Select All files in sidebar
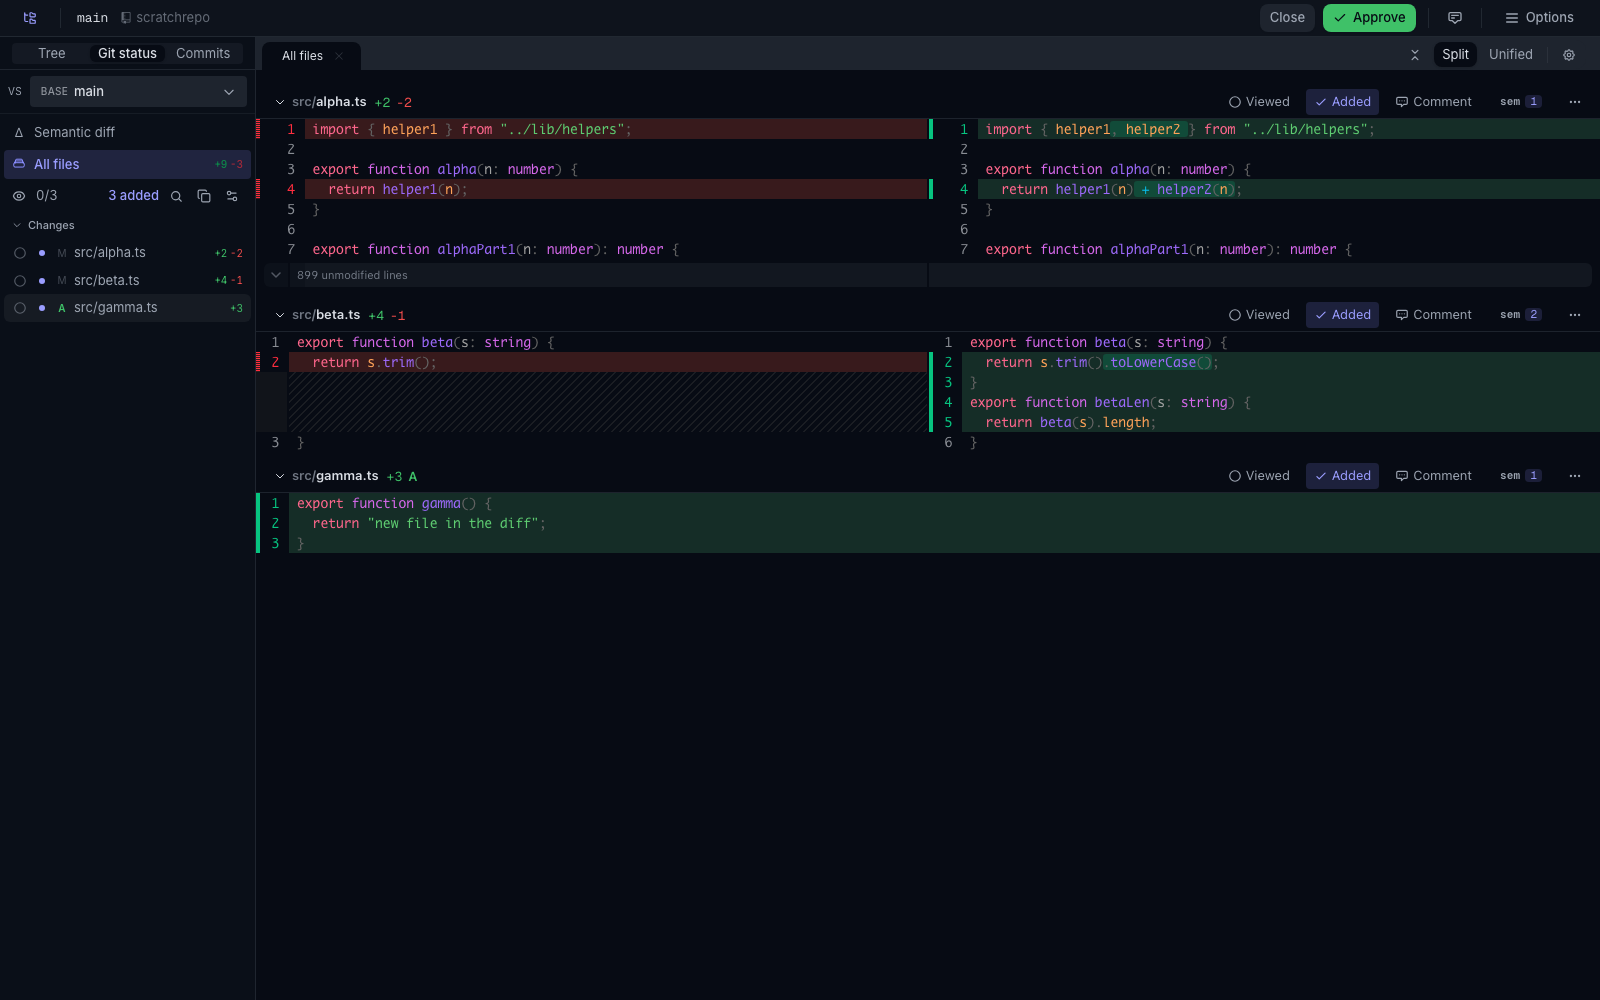The image size is (1600, 1000). pos(127,164)
